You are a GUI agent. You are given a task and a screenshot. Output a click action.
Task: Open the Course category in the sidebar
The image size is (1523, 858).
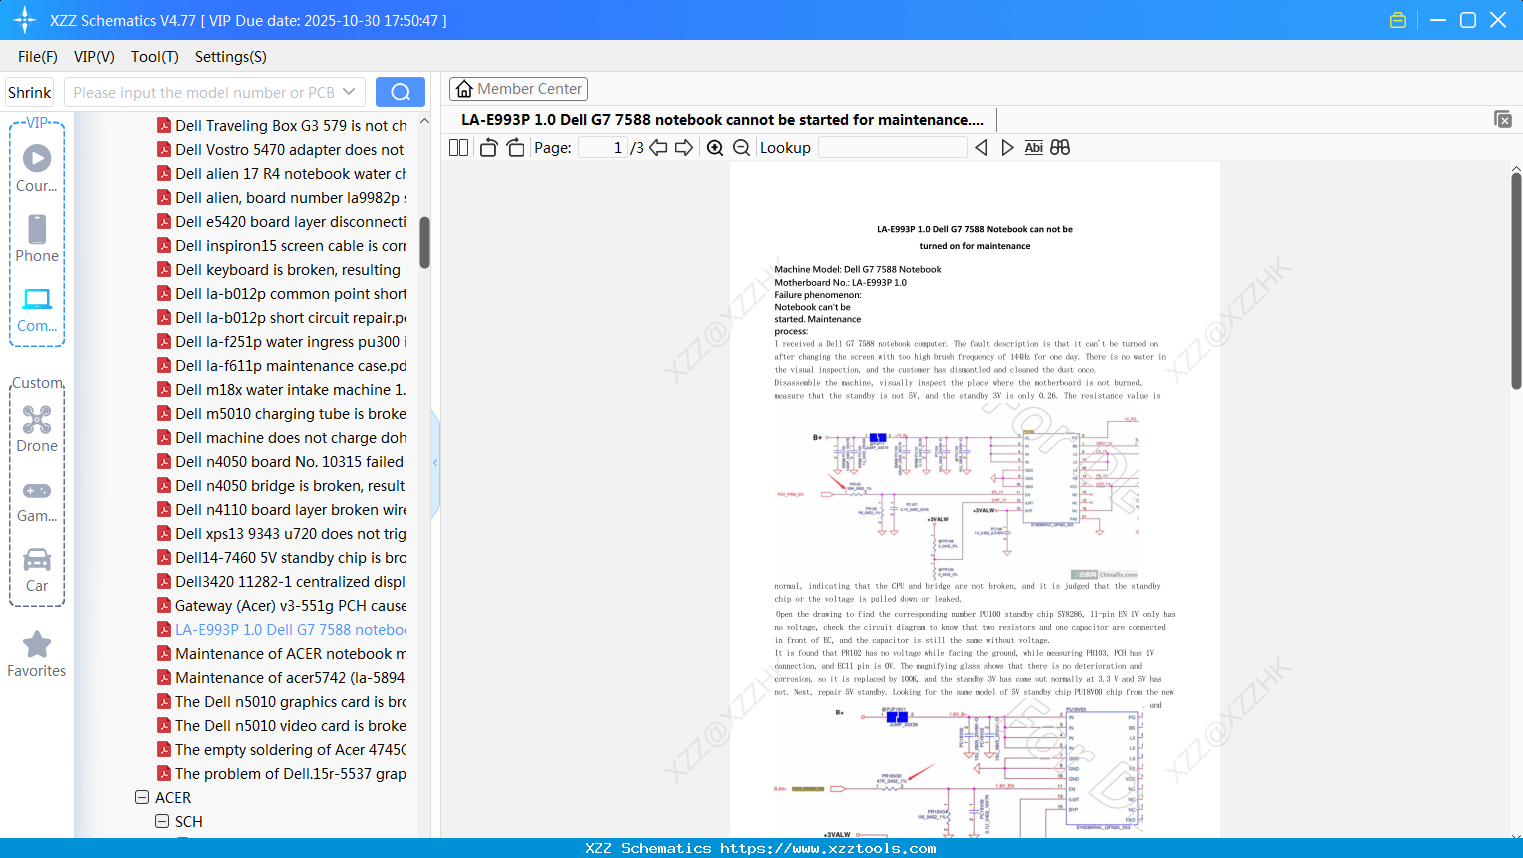[37, 169]
